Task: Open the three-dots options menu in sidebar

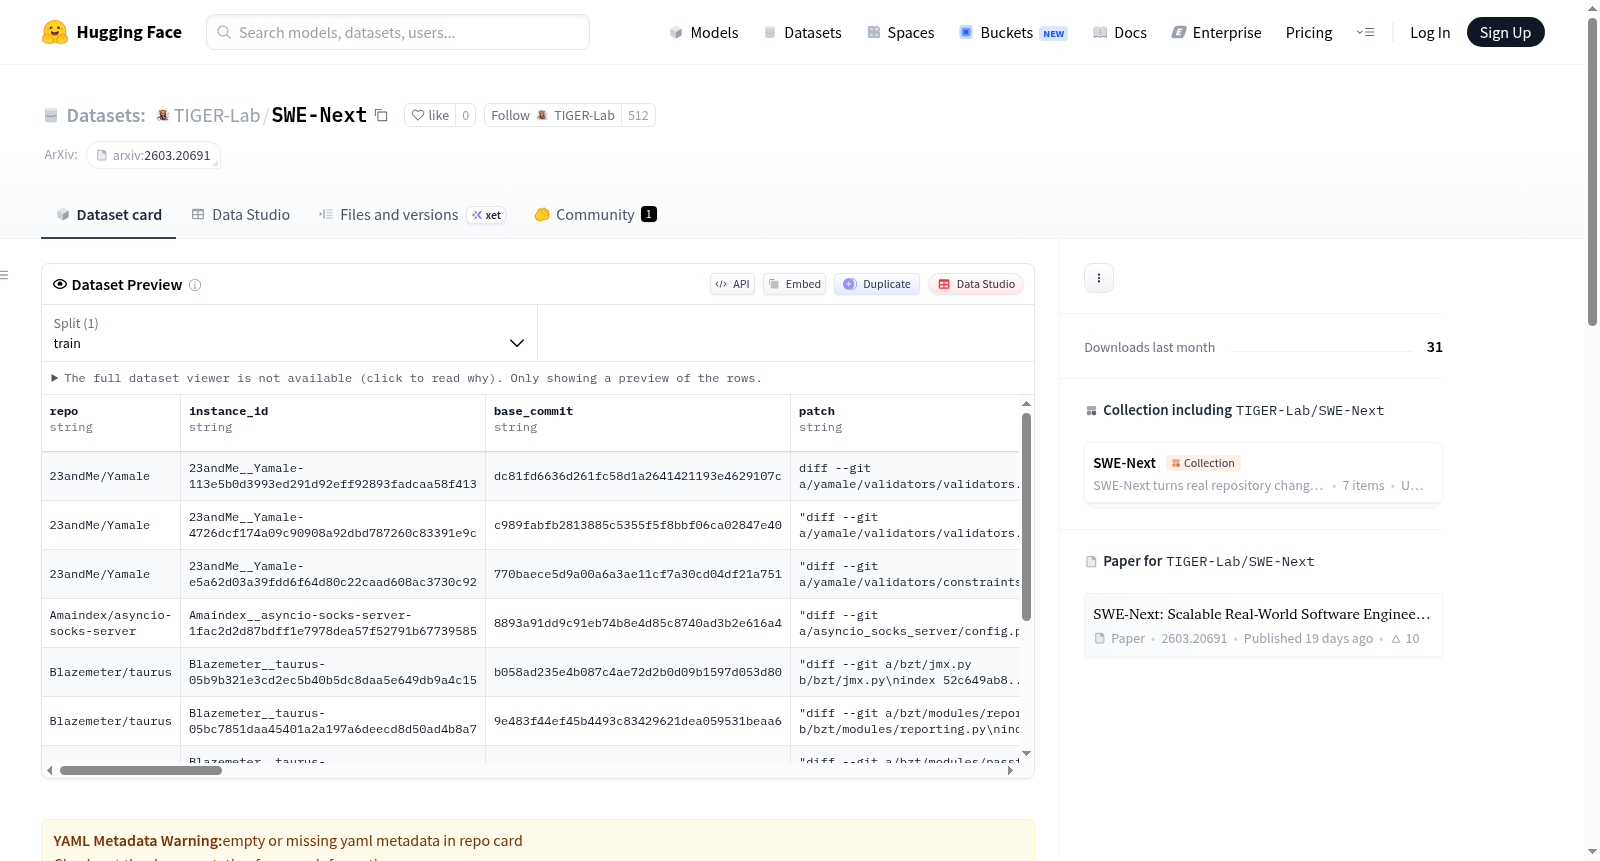Action: [x=1099, y=278]
